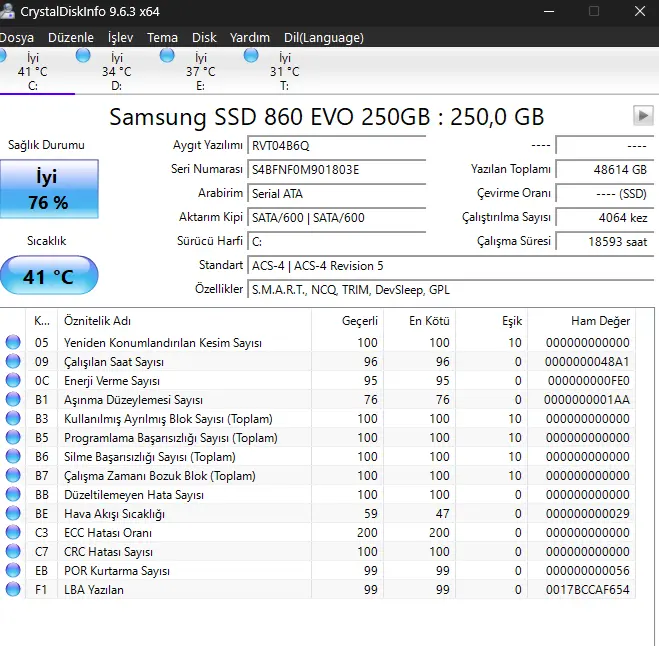The image size is (659, 646).
Task: Click the En Kötü column header
Action: pos(419,321)
